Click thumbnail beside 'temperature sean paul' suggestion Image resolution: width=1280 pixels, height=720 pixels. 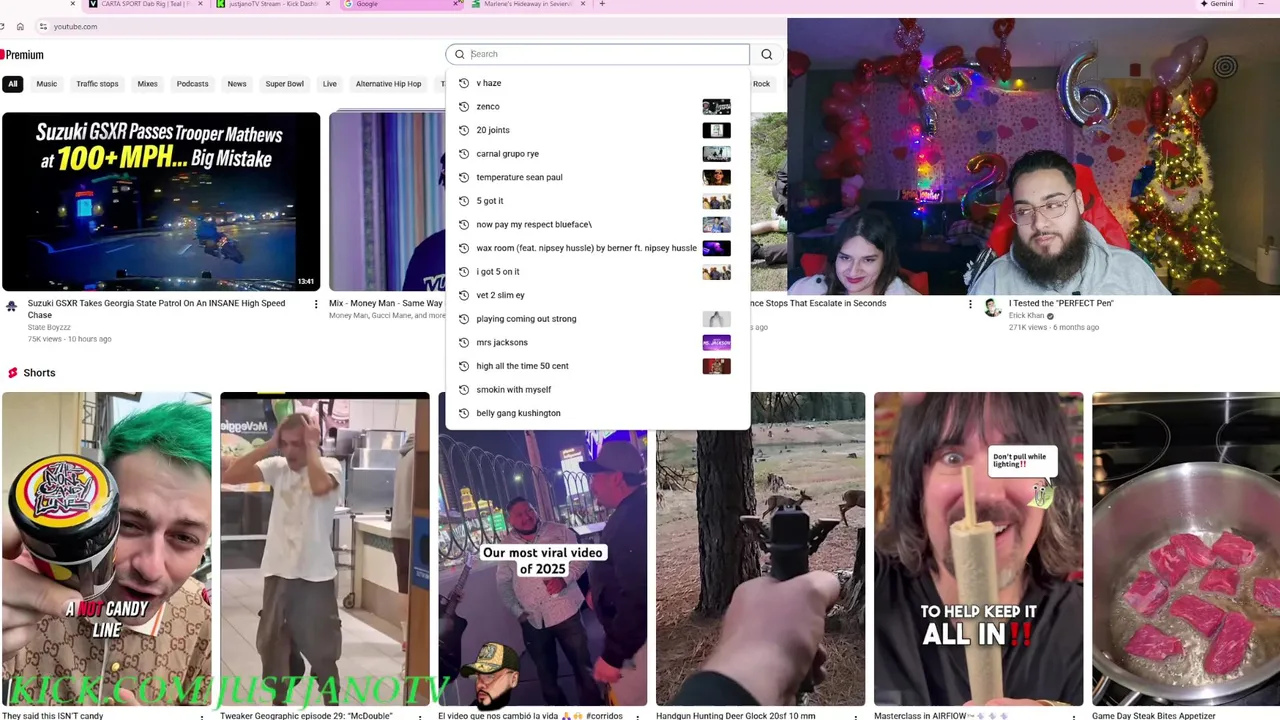click(716, 177)
